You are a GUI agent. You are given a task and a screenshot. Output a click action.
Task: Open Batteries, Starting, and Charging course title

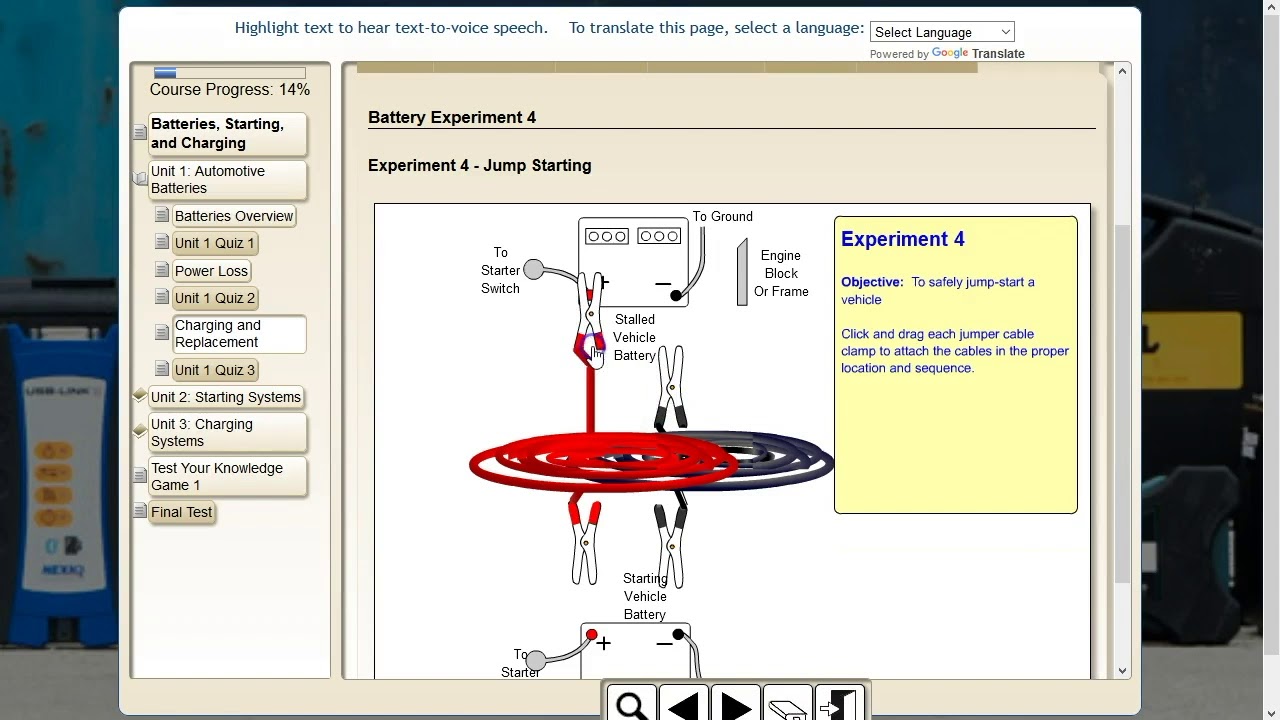[x=228, y=133]
